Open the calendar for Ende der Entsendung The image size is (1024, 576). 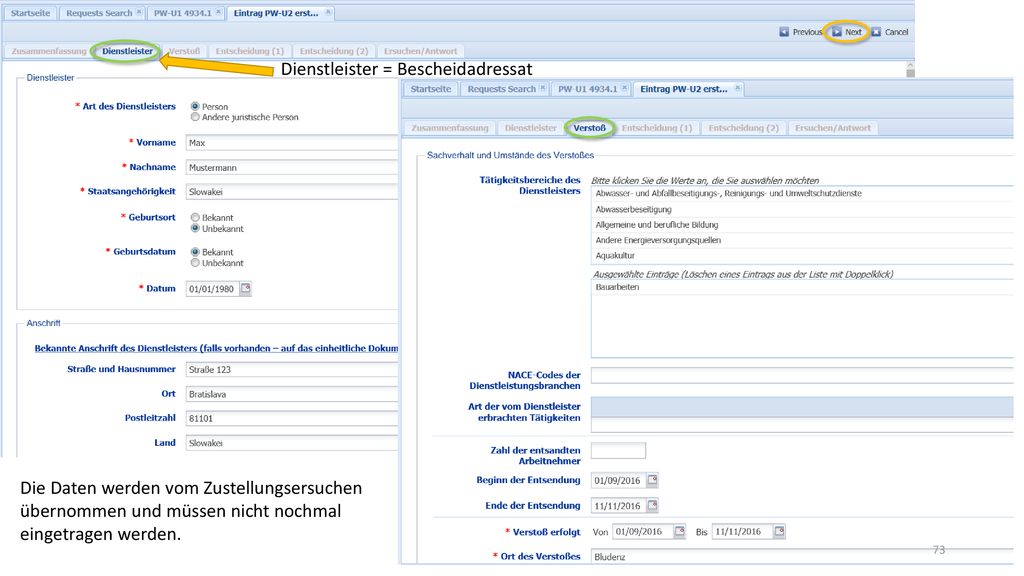pyautogui.click(x=652, y=505)
